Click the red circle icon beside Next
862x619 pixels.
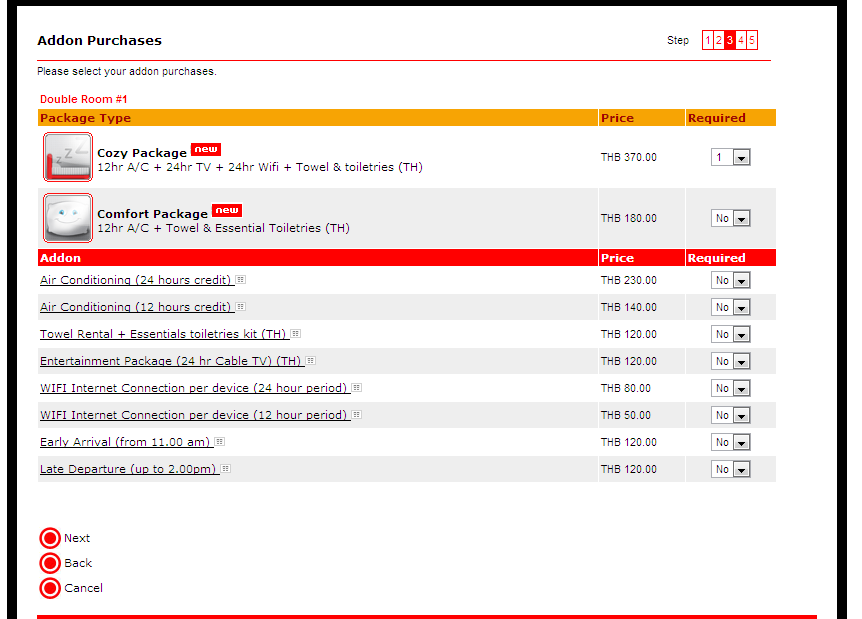click(x=50, y=538)
